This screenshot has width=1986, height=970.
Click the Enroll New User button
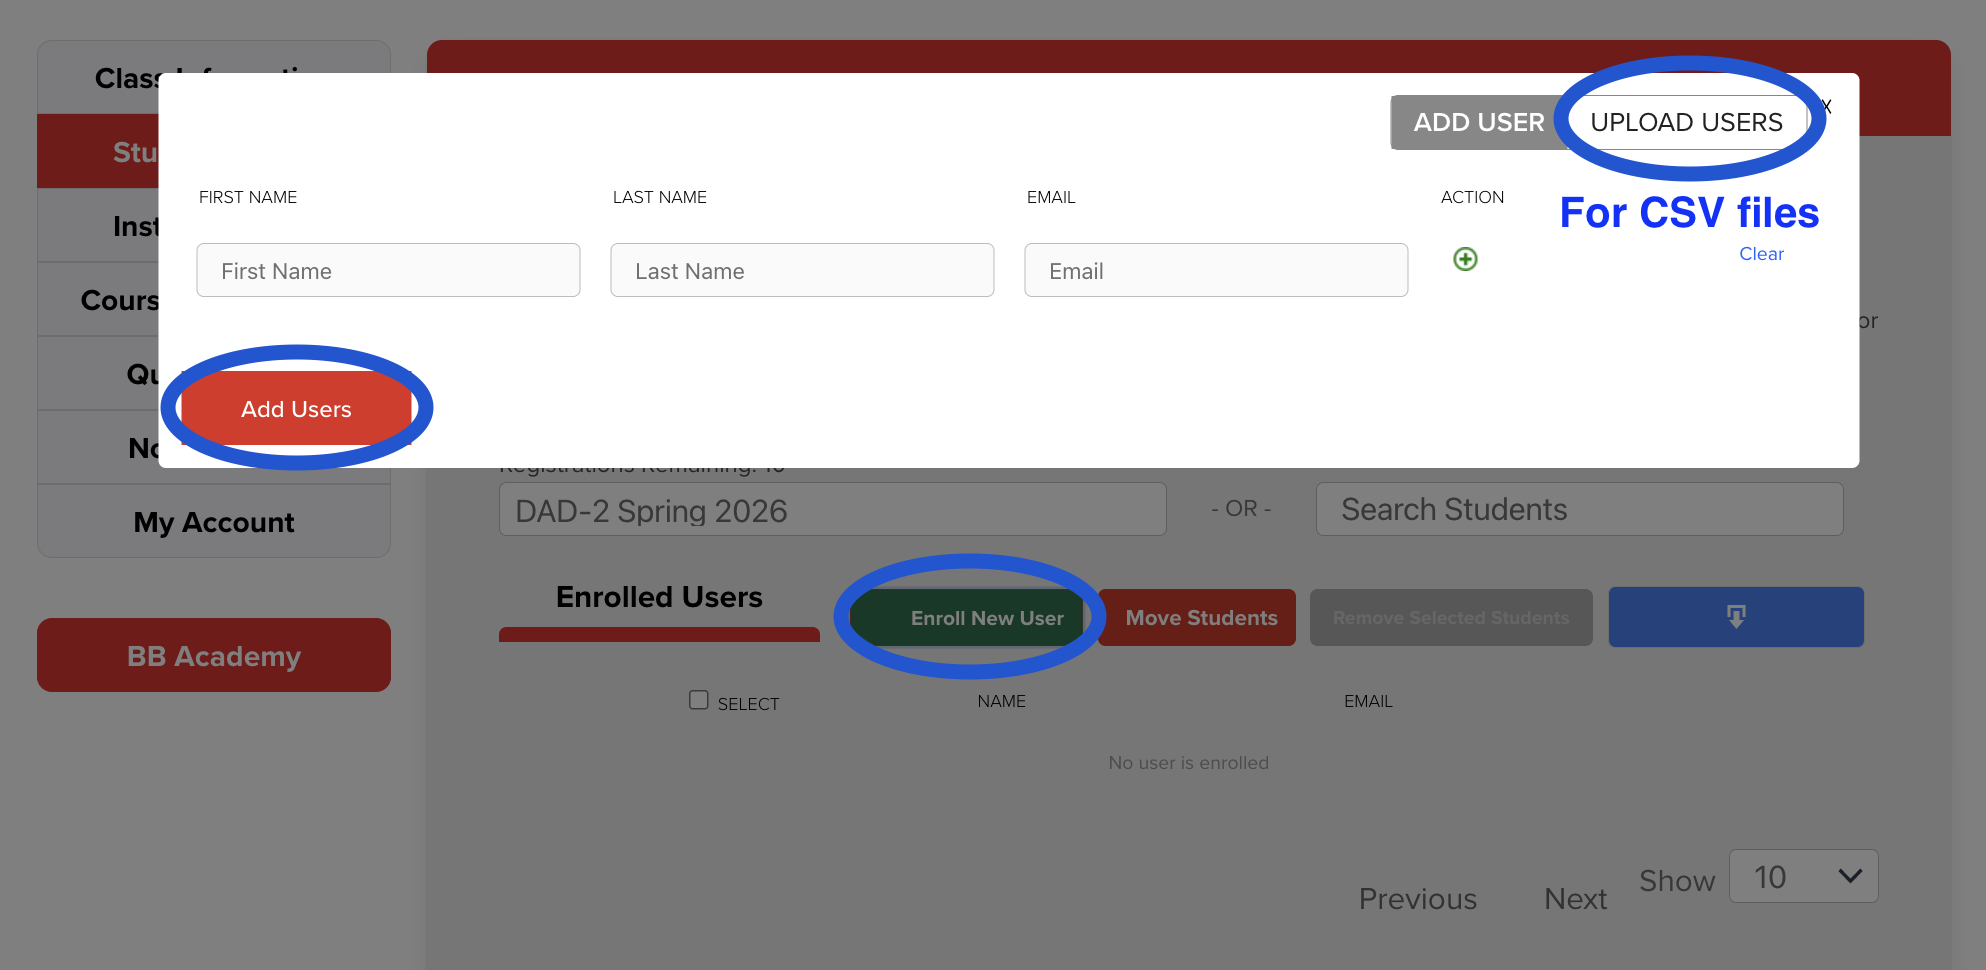point(968,618)
